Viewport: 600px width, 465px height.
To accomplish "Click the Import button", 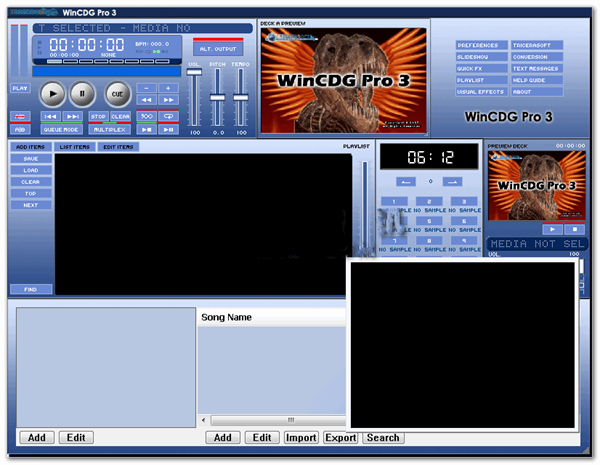I will [301, 437].
